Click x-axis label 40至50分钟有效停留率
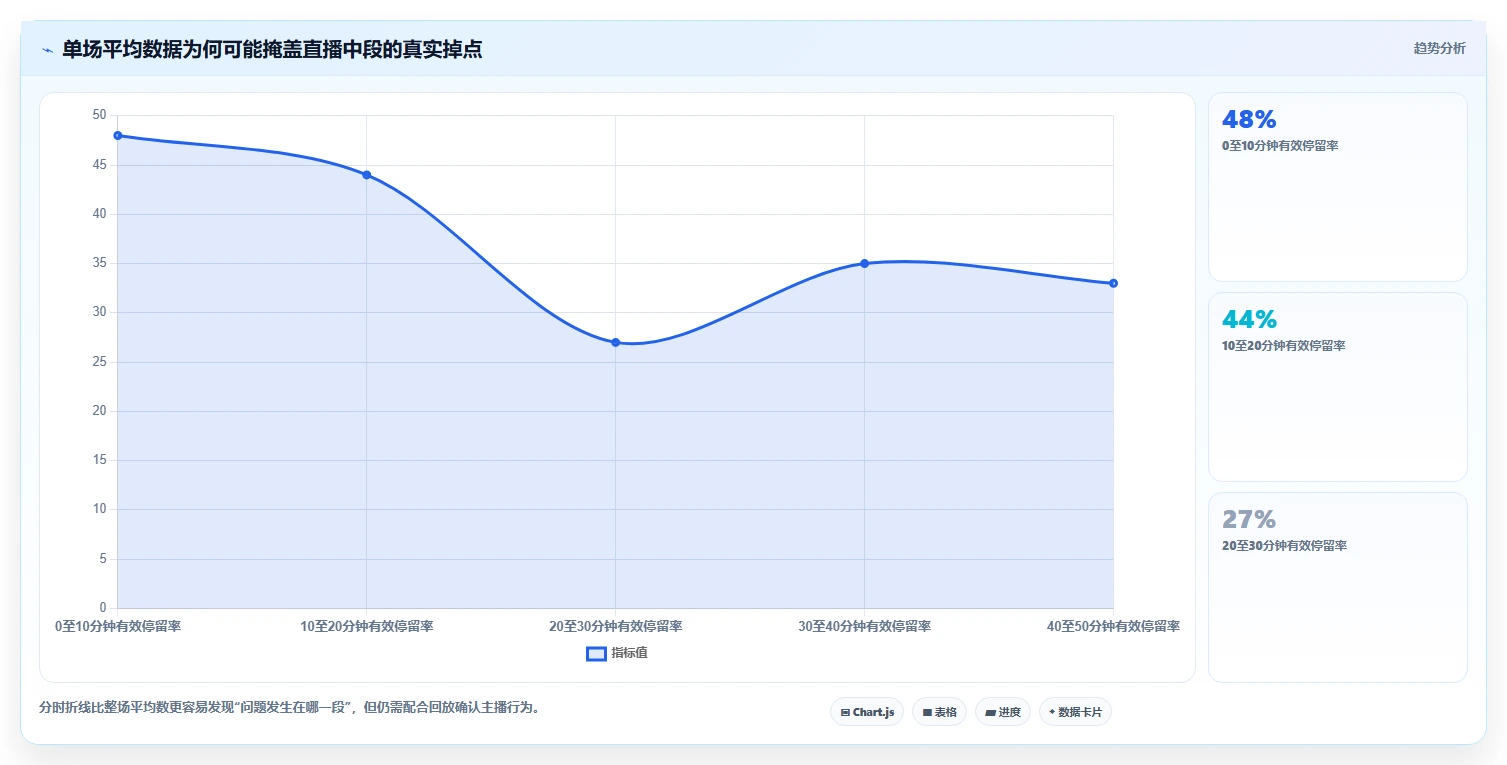This screenshot has width=1507, height=765. [x=1113, y=627]
